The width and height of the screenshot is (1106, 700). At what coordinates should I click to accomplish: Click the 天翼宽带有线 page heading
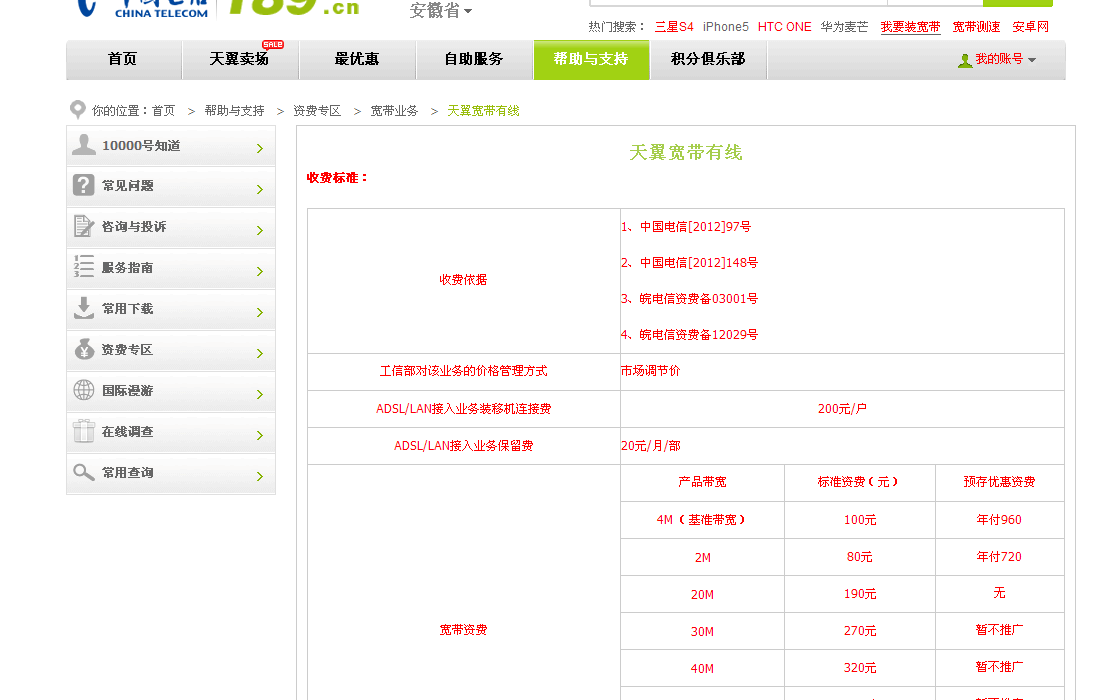click(686, 152)
